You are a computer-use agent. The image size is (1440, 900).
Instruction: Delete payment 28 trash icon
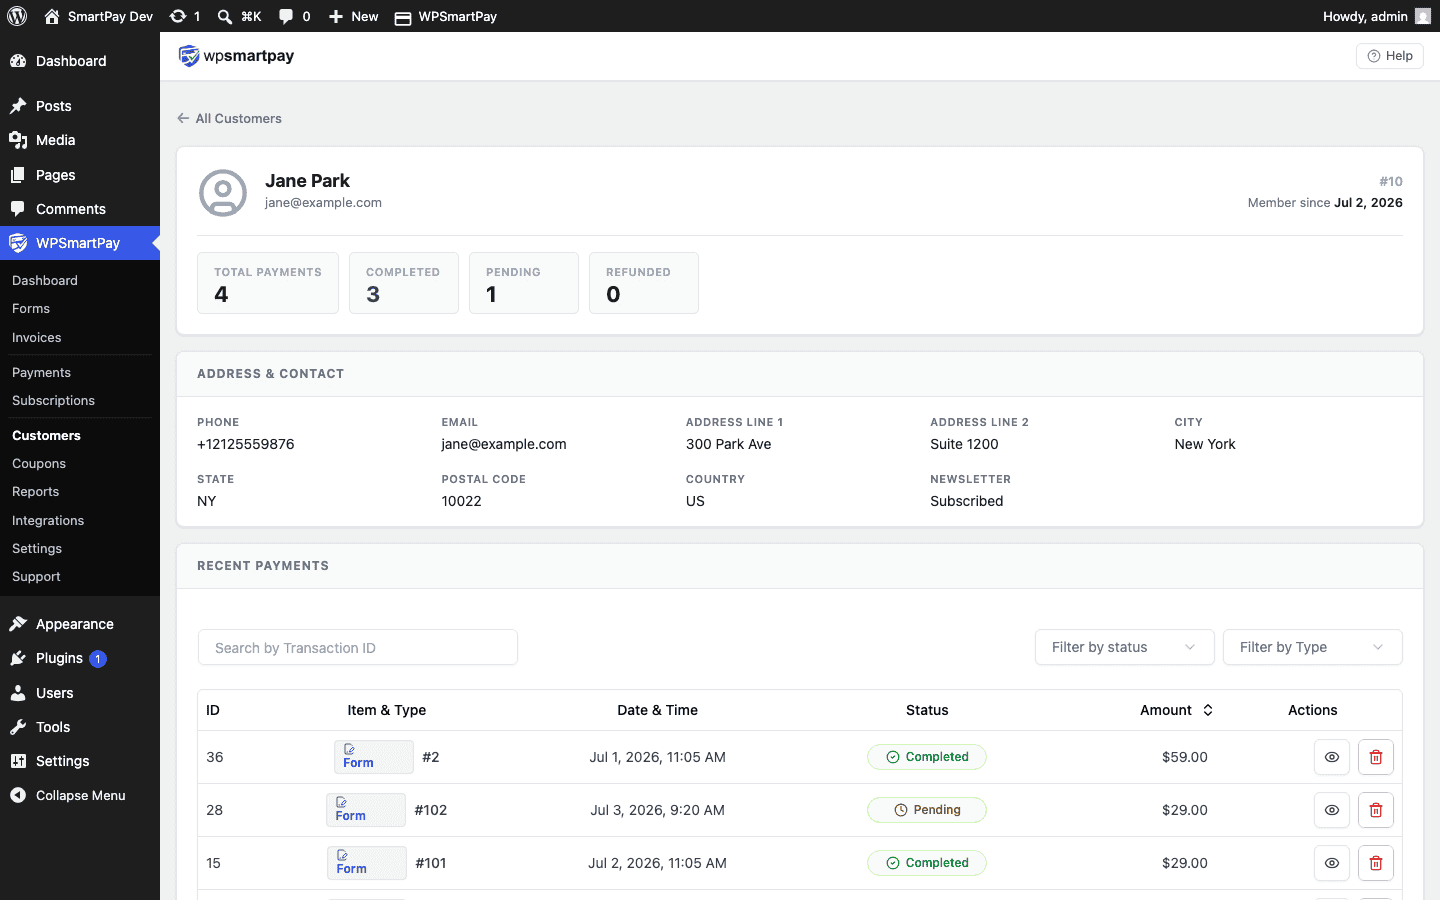point(1376,810)
